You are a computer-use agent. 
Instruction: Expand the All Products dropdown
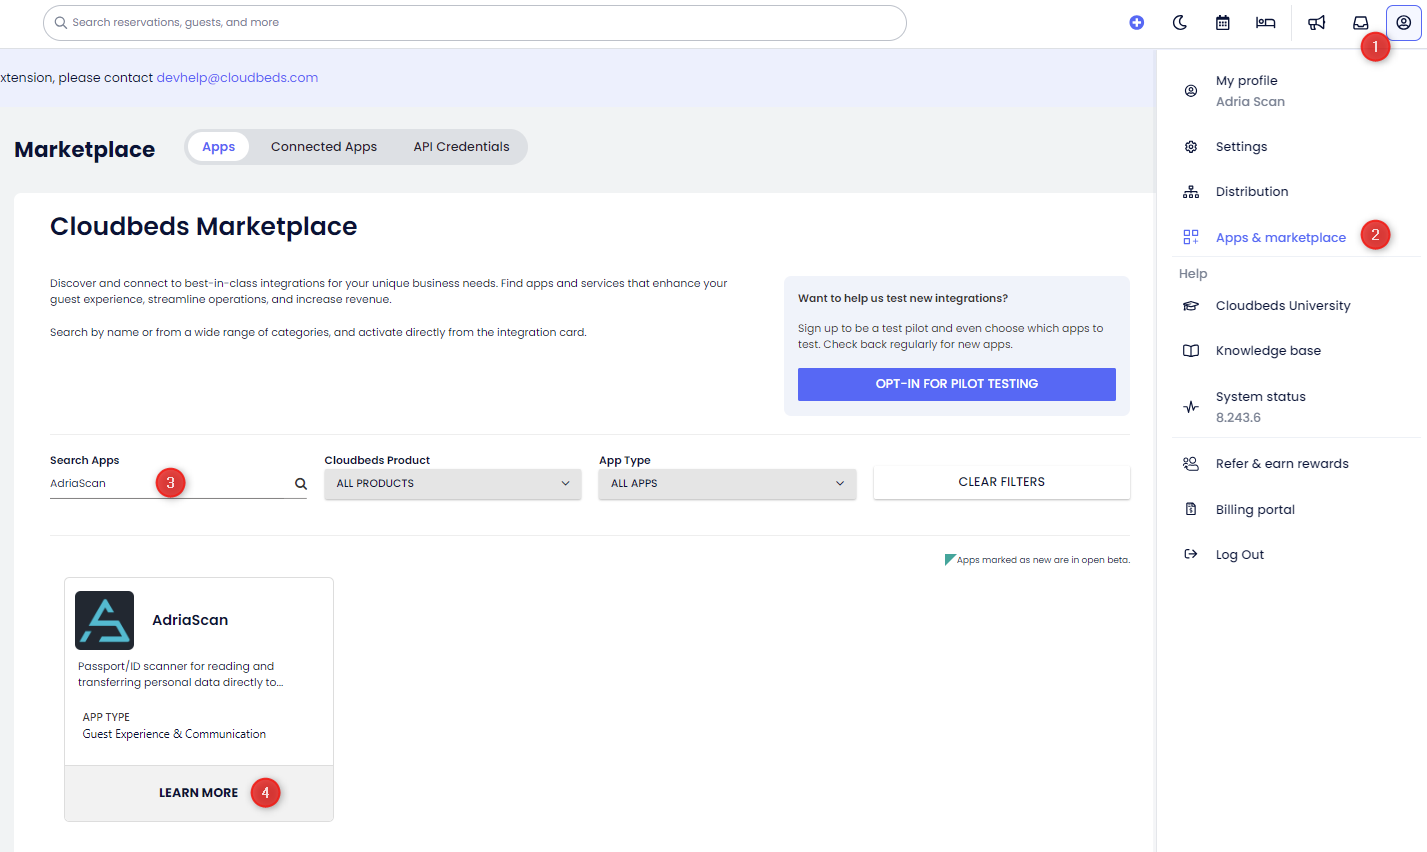click(453, 483)
